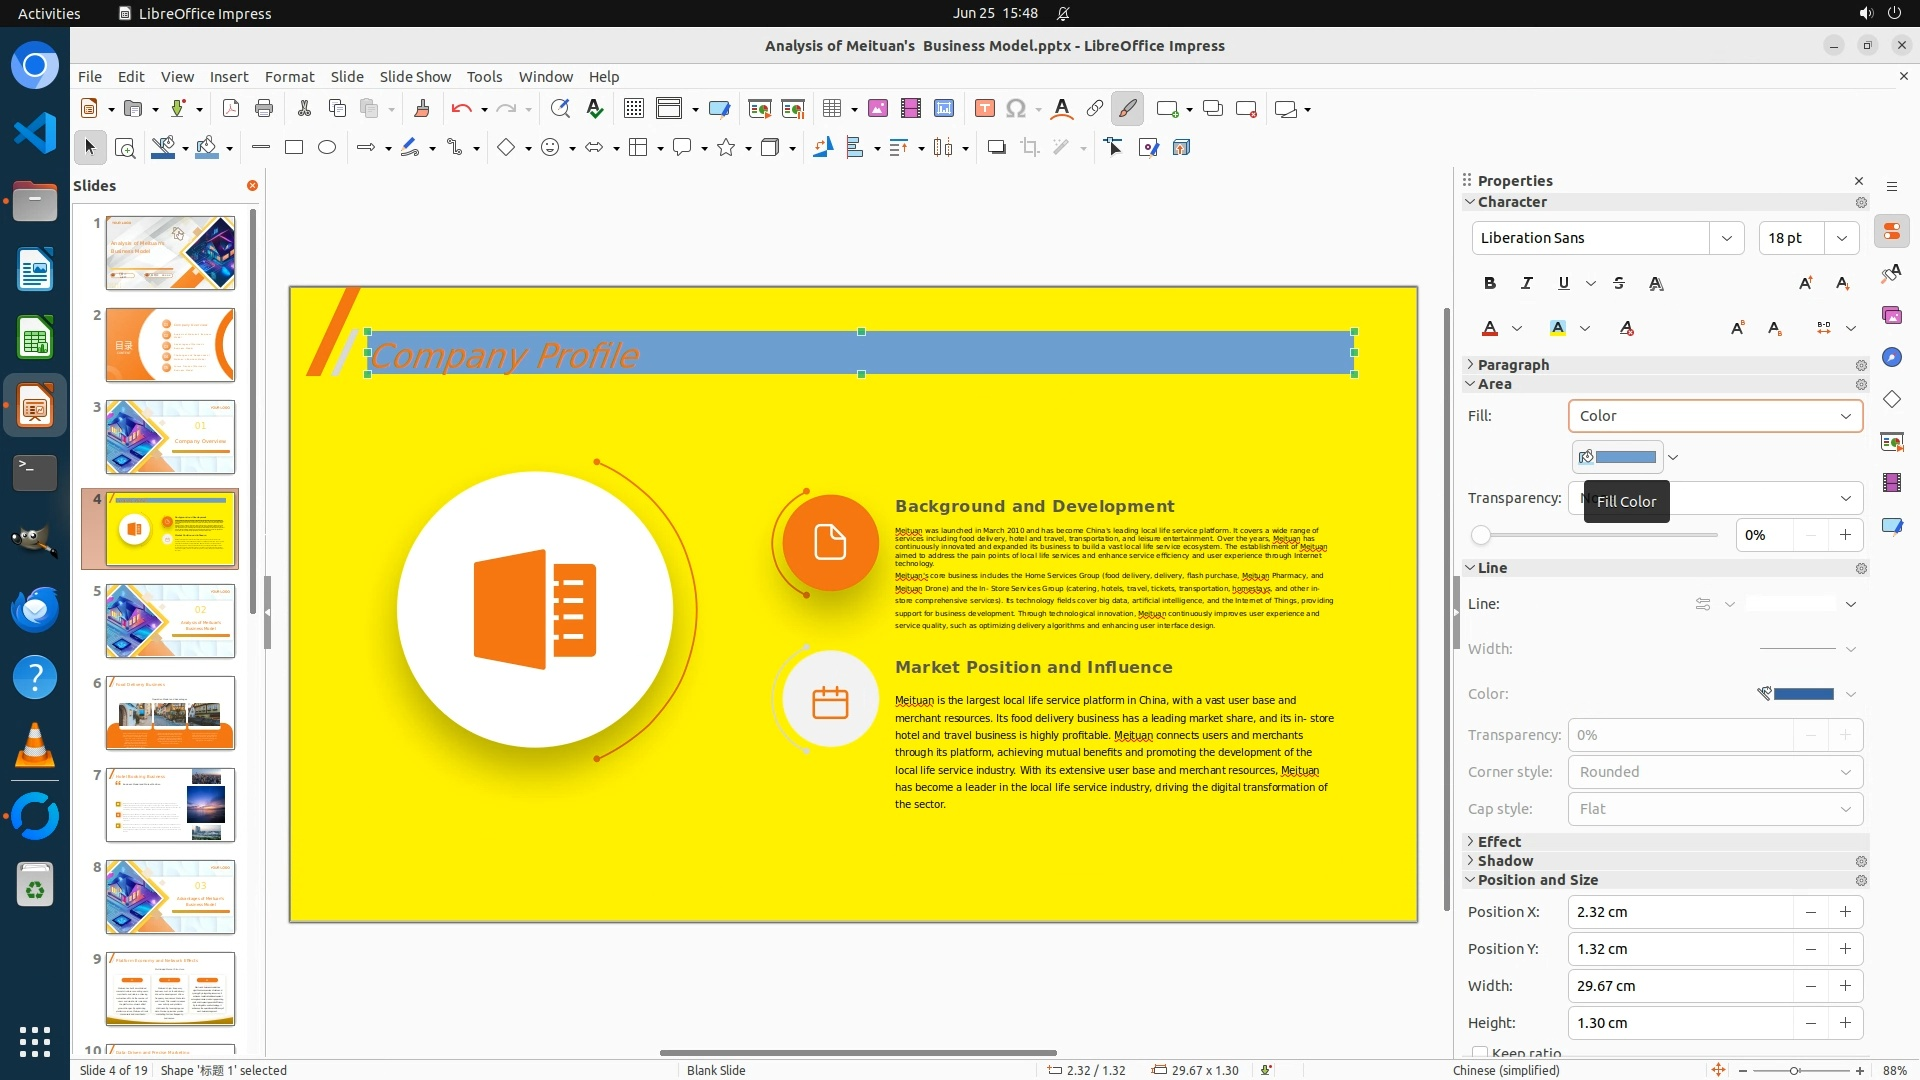Enable the Keep ratio checkbox
This screenshot has height=1080, width=1920.
[x=1480, y=1052]
